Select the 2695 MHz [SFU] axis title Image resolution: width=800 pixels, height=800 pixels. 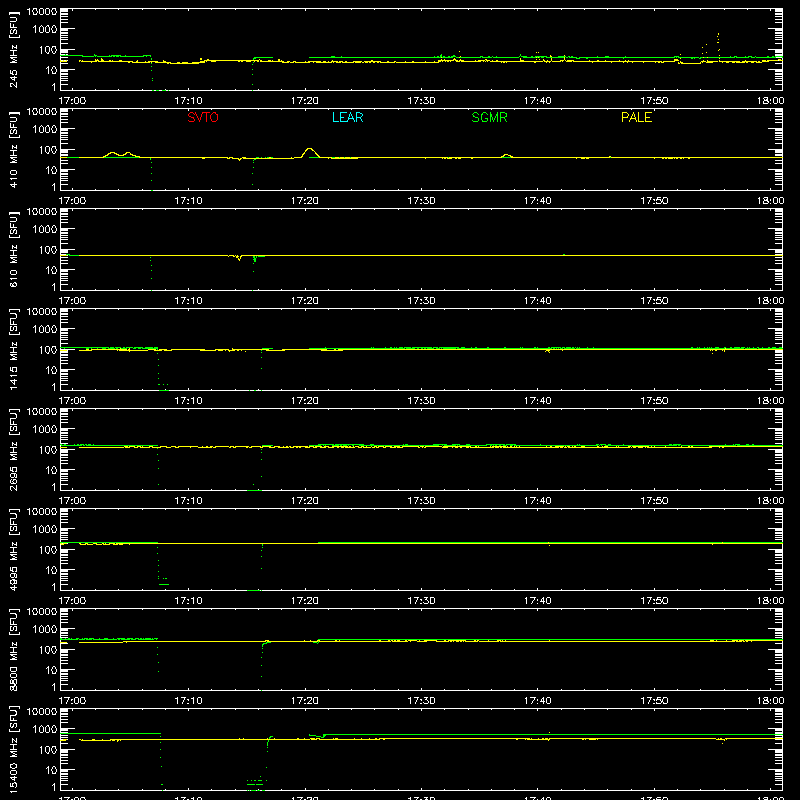(x=13, y=450)
